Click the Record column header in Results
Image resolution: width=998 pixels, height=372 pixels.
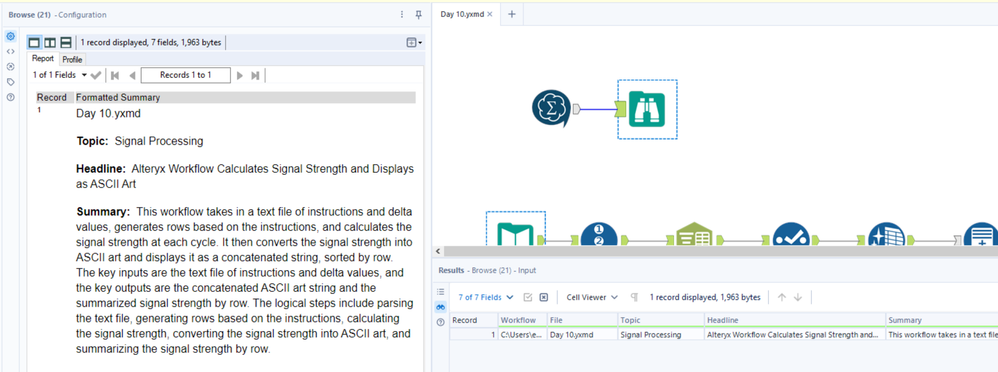(x=474, y=320)
